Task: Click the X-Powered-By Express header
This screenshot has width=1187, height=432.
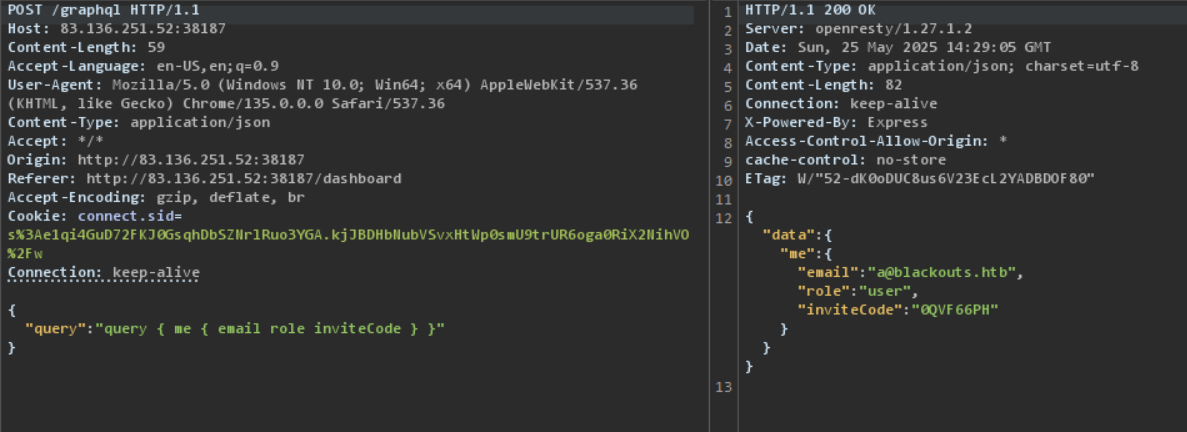Action: 836,122
